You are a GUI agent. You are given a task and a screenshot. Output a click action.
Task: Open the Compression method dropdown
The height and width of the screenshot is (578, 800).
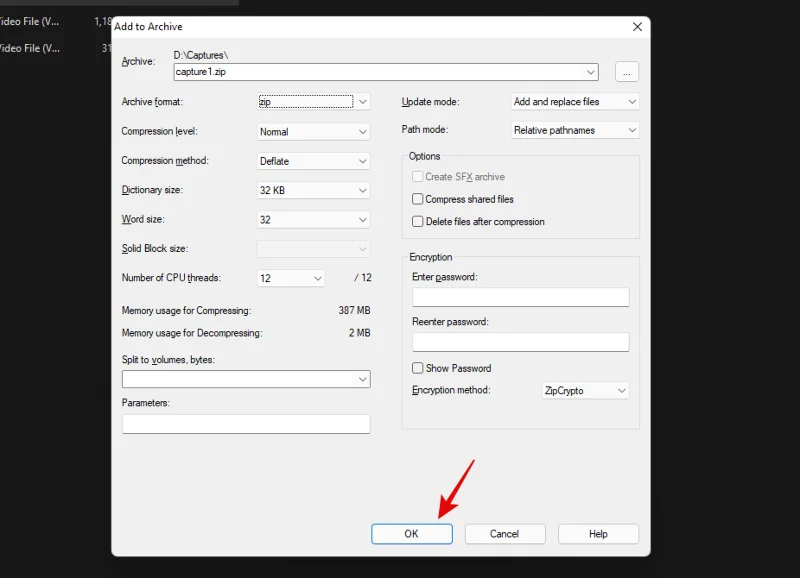point(363,160)
